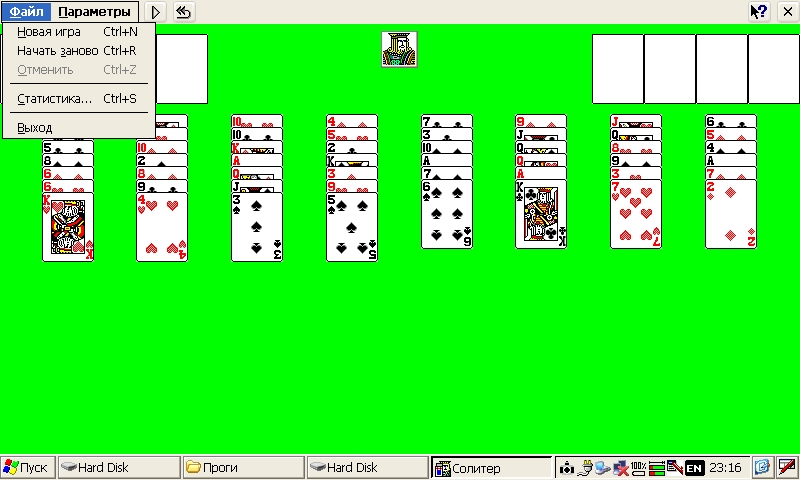The image size is (800, 480).
Task: Click the disconnected network icon with red X
Action: coord(620,467)
